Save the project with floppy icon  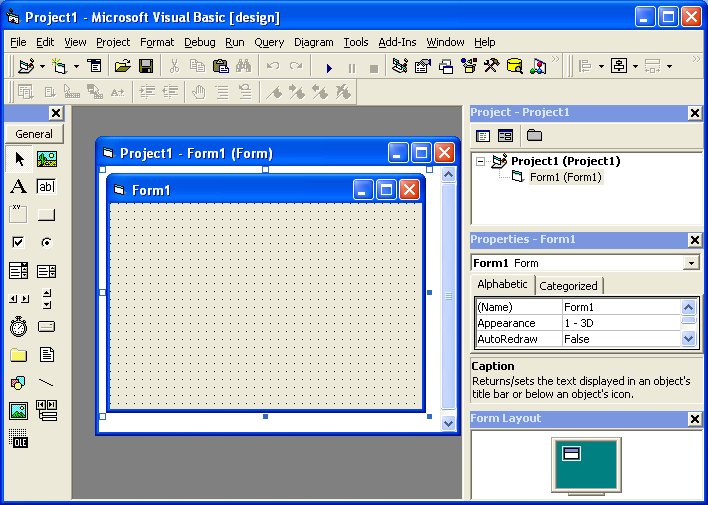point(146,66)
